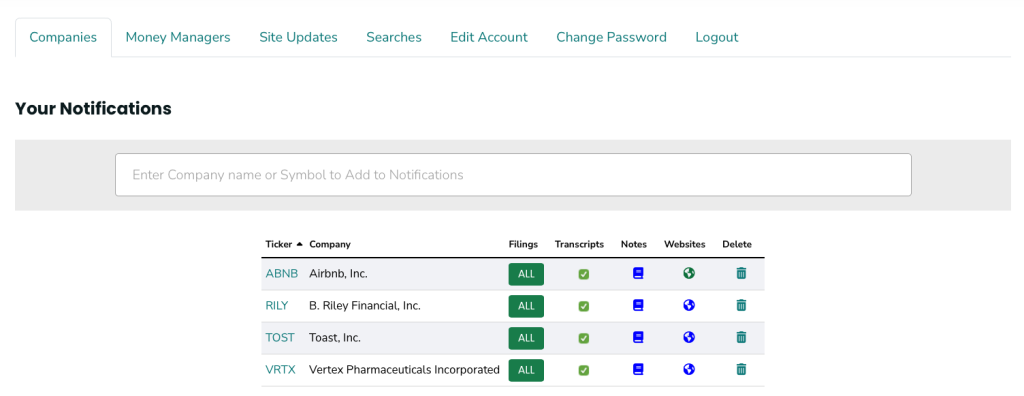Click the Toast, Inc. company name

(x=334, y=338)
